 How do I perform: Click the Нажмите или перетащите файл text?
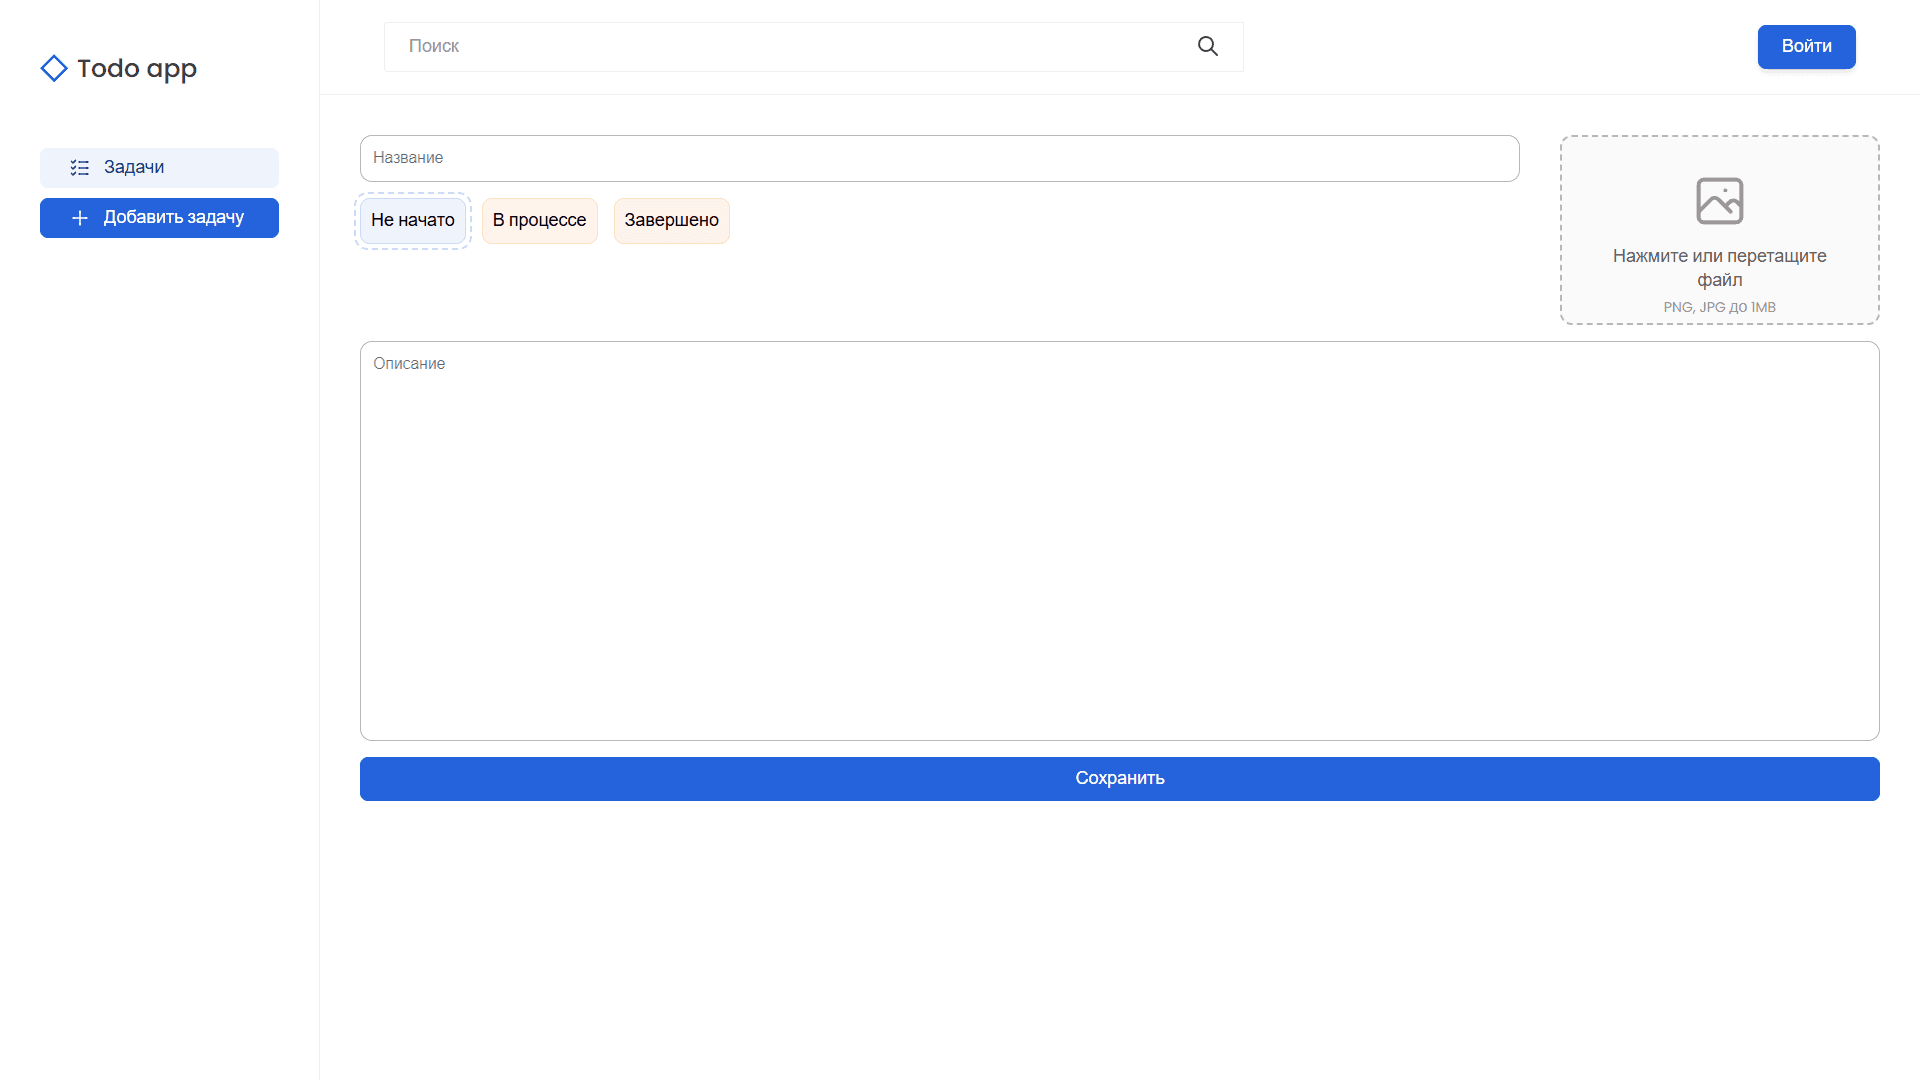tap(1719, 268)
